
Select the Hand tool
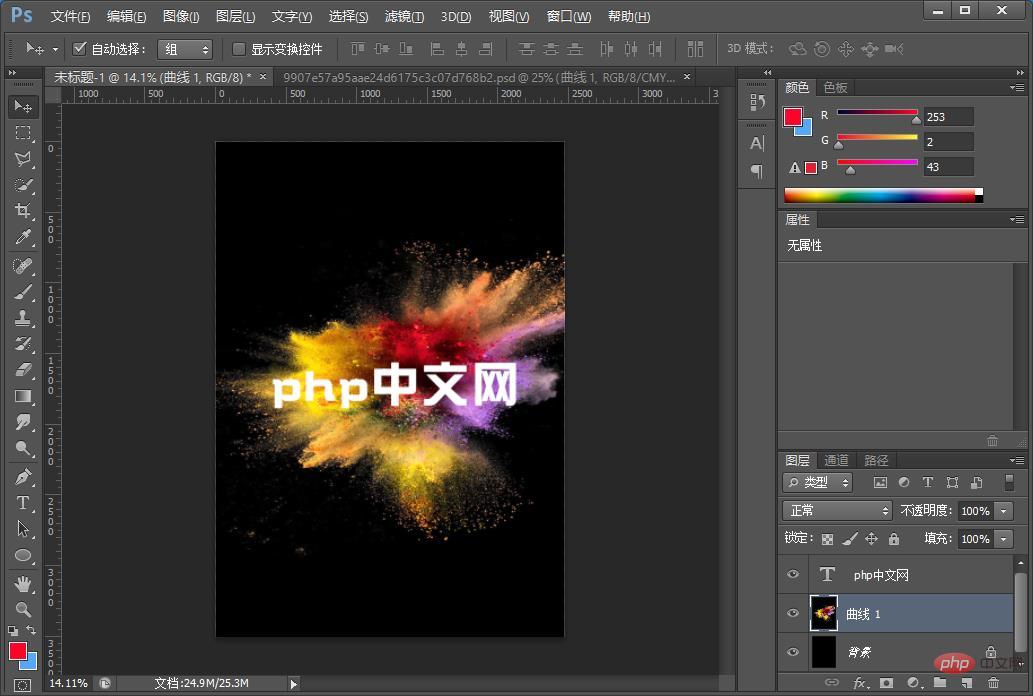click(x=23, y=583)
